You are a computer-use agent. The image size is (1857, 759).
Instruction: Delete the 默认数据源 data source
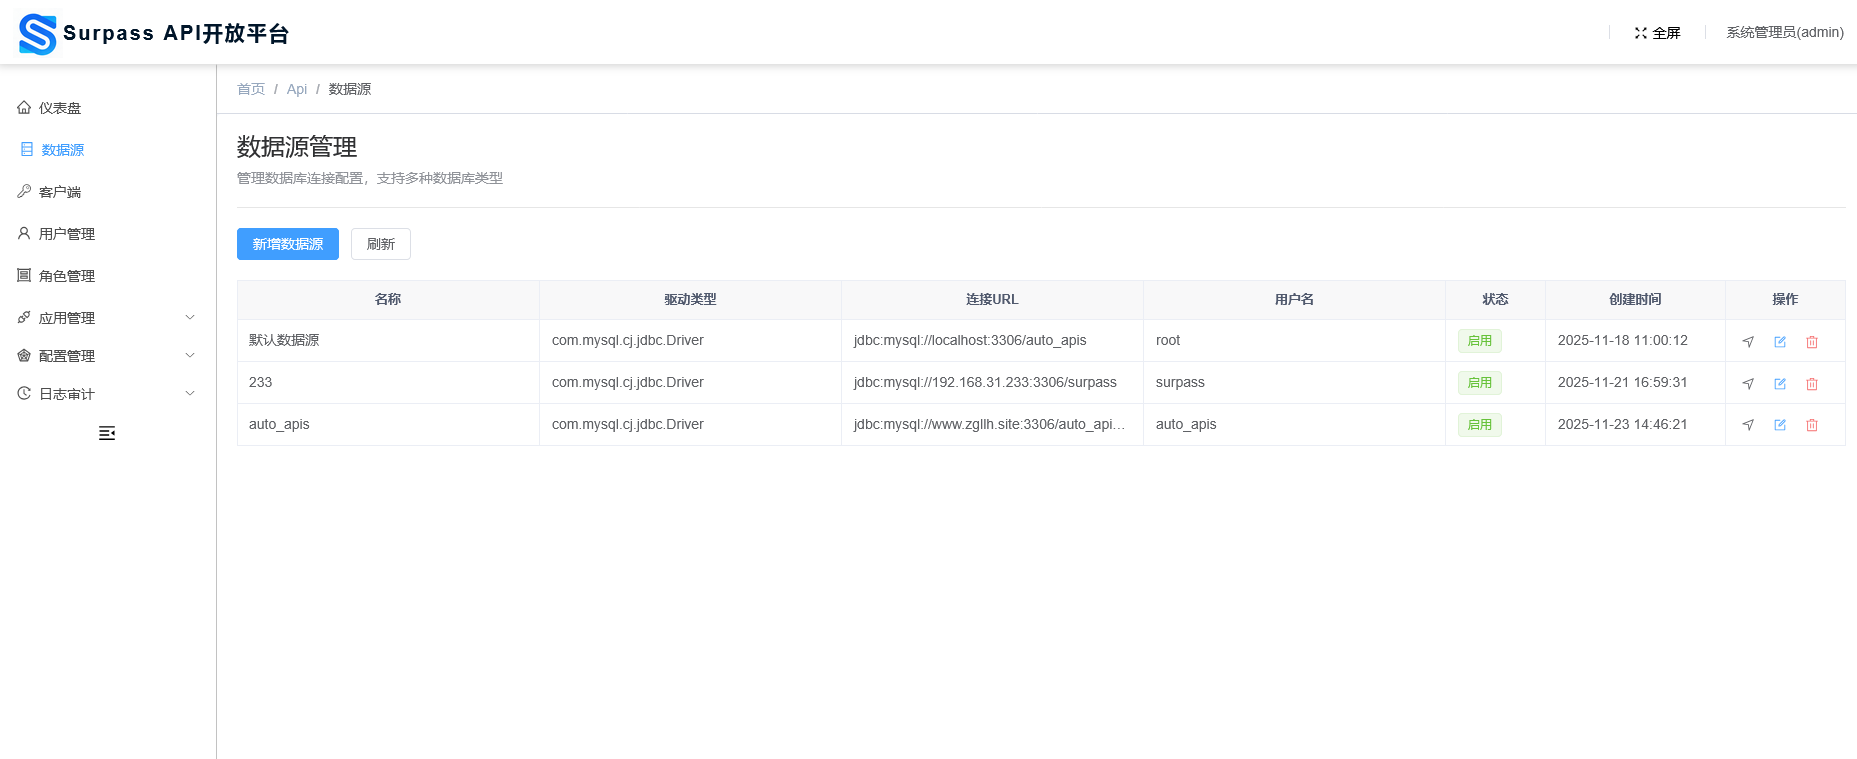click(x=1812, y=342)
